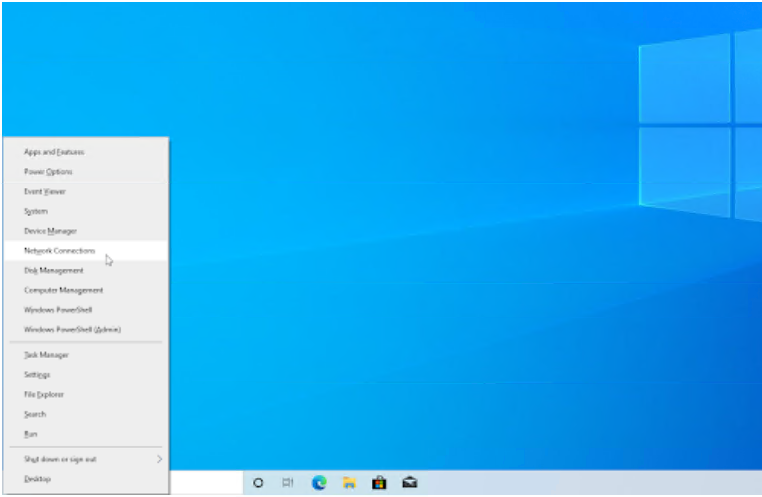Viewport: 762px width, 497px height.
Task: Click the highlighted Network Connections entry
Action: tap(60, 251)
